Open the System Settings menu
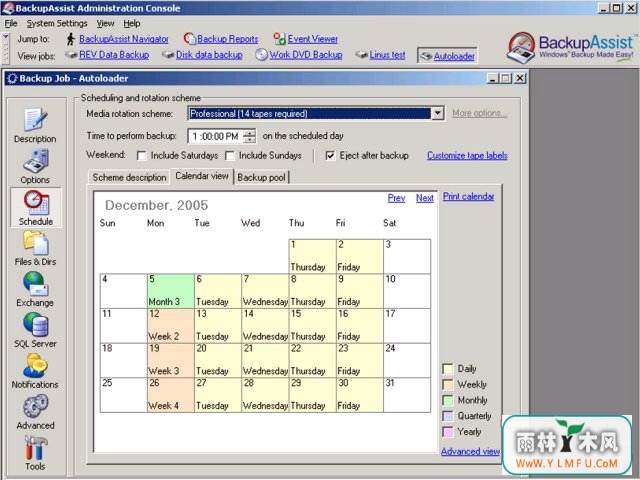 (x=57, y=23)
